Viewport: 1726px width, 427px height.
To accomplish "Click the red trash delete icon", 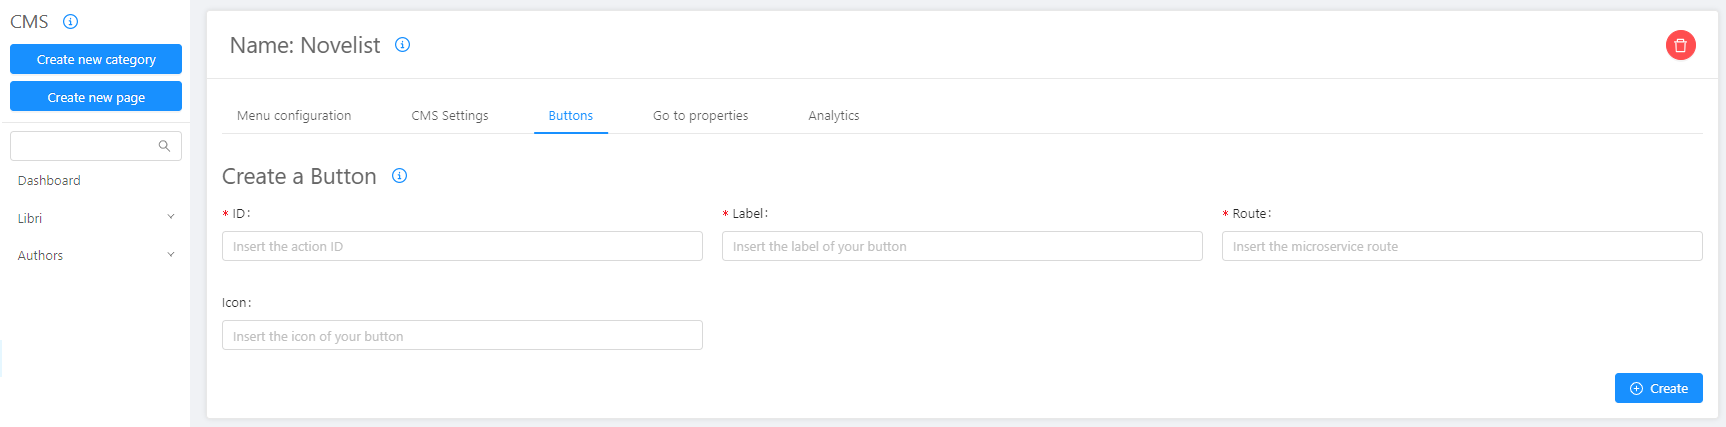I will (1680, 45).
